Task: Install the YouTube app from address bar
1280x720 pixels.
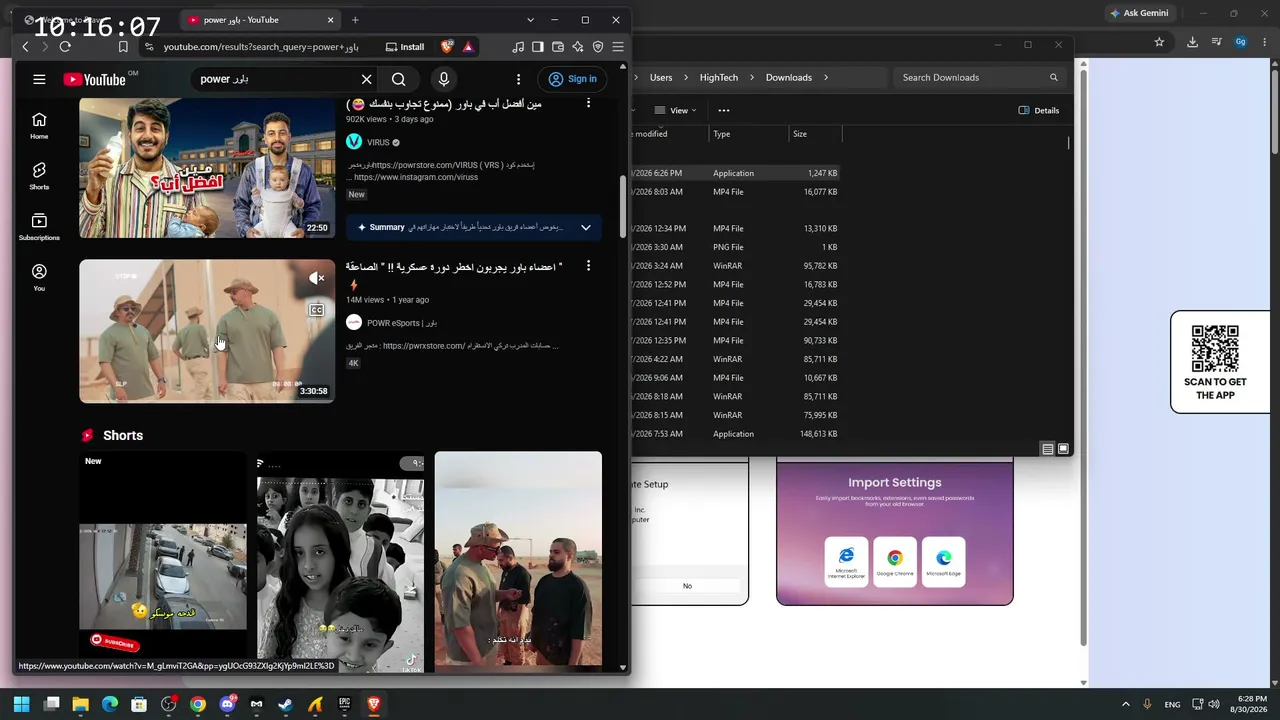Action: pos(405,47)
